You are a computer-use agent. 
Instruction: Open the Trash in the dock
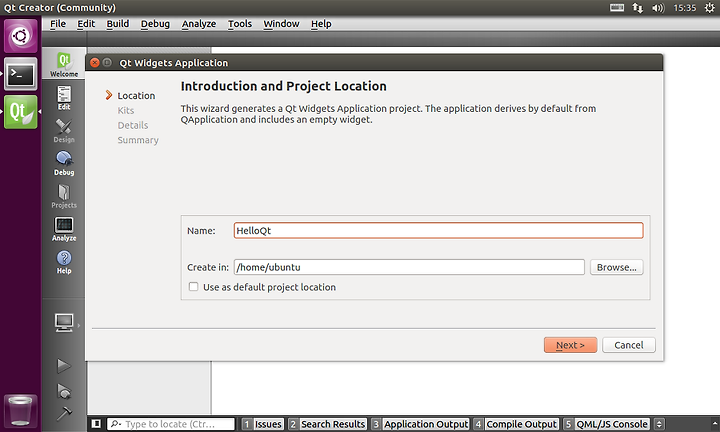point(21,410)
